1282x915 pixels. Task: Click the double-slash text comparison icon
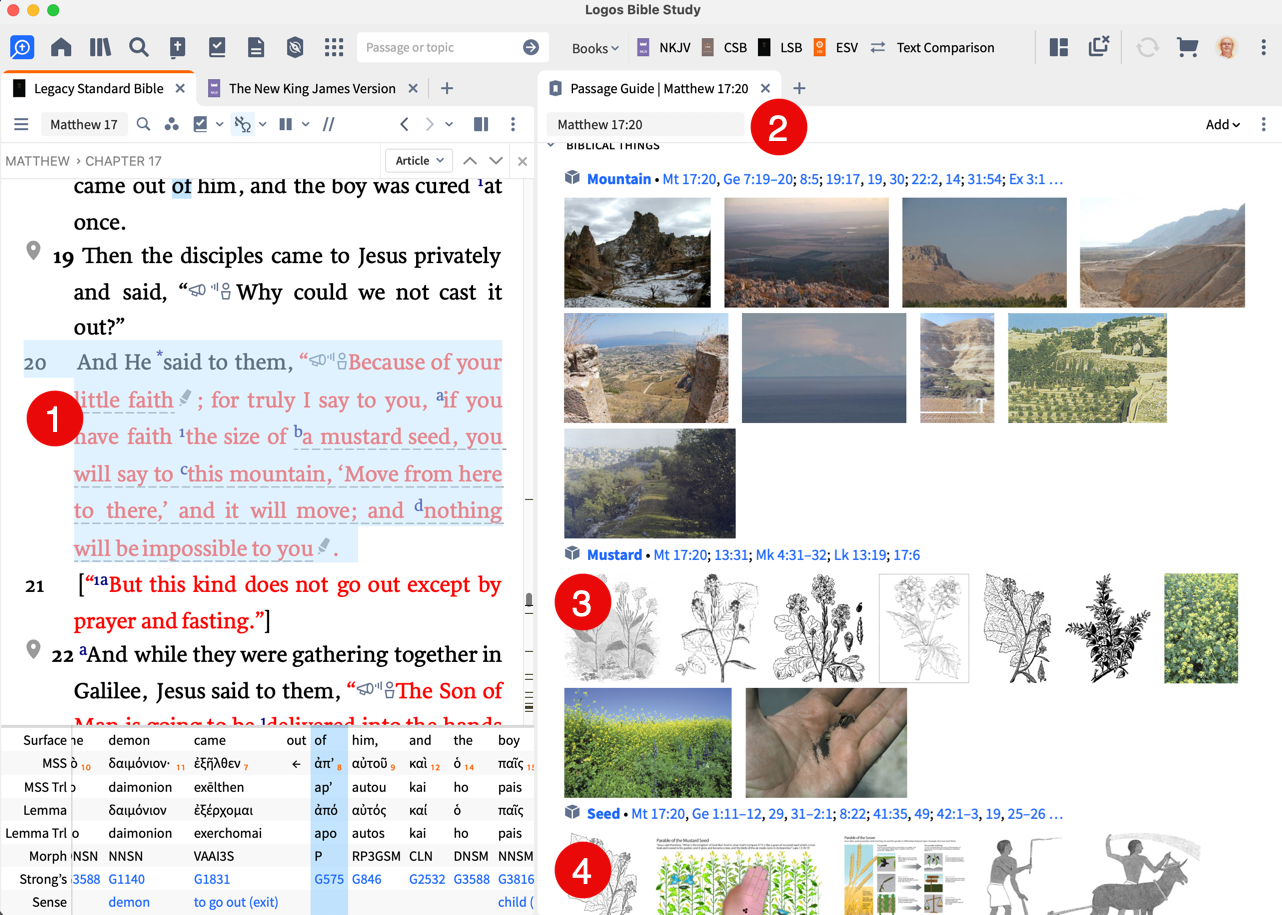coord(329,125)
